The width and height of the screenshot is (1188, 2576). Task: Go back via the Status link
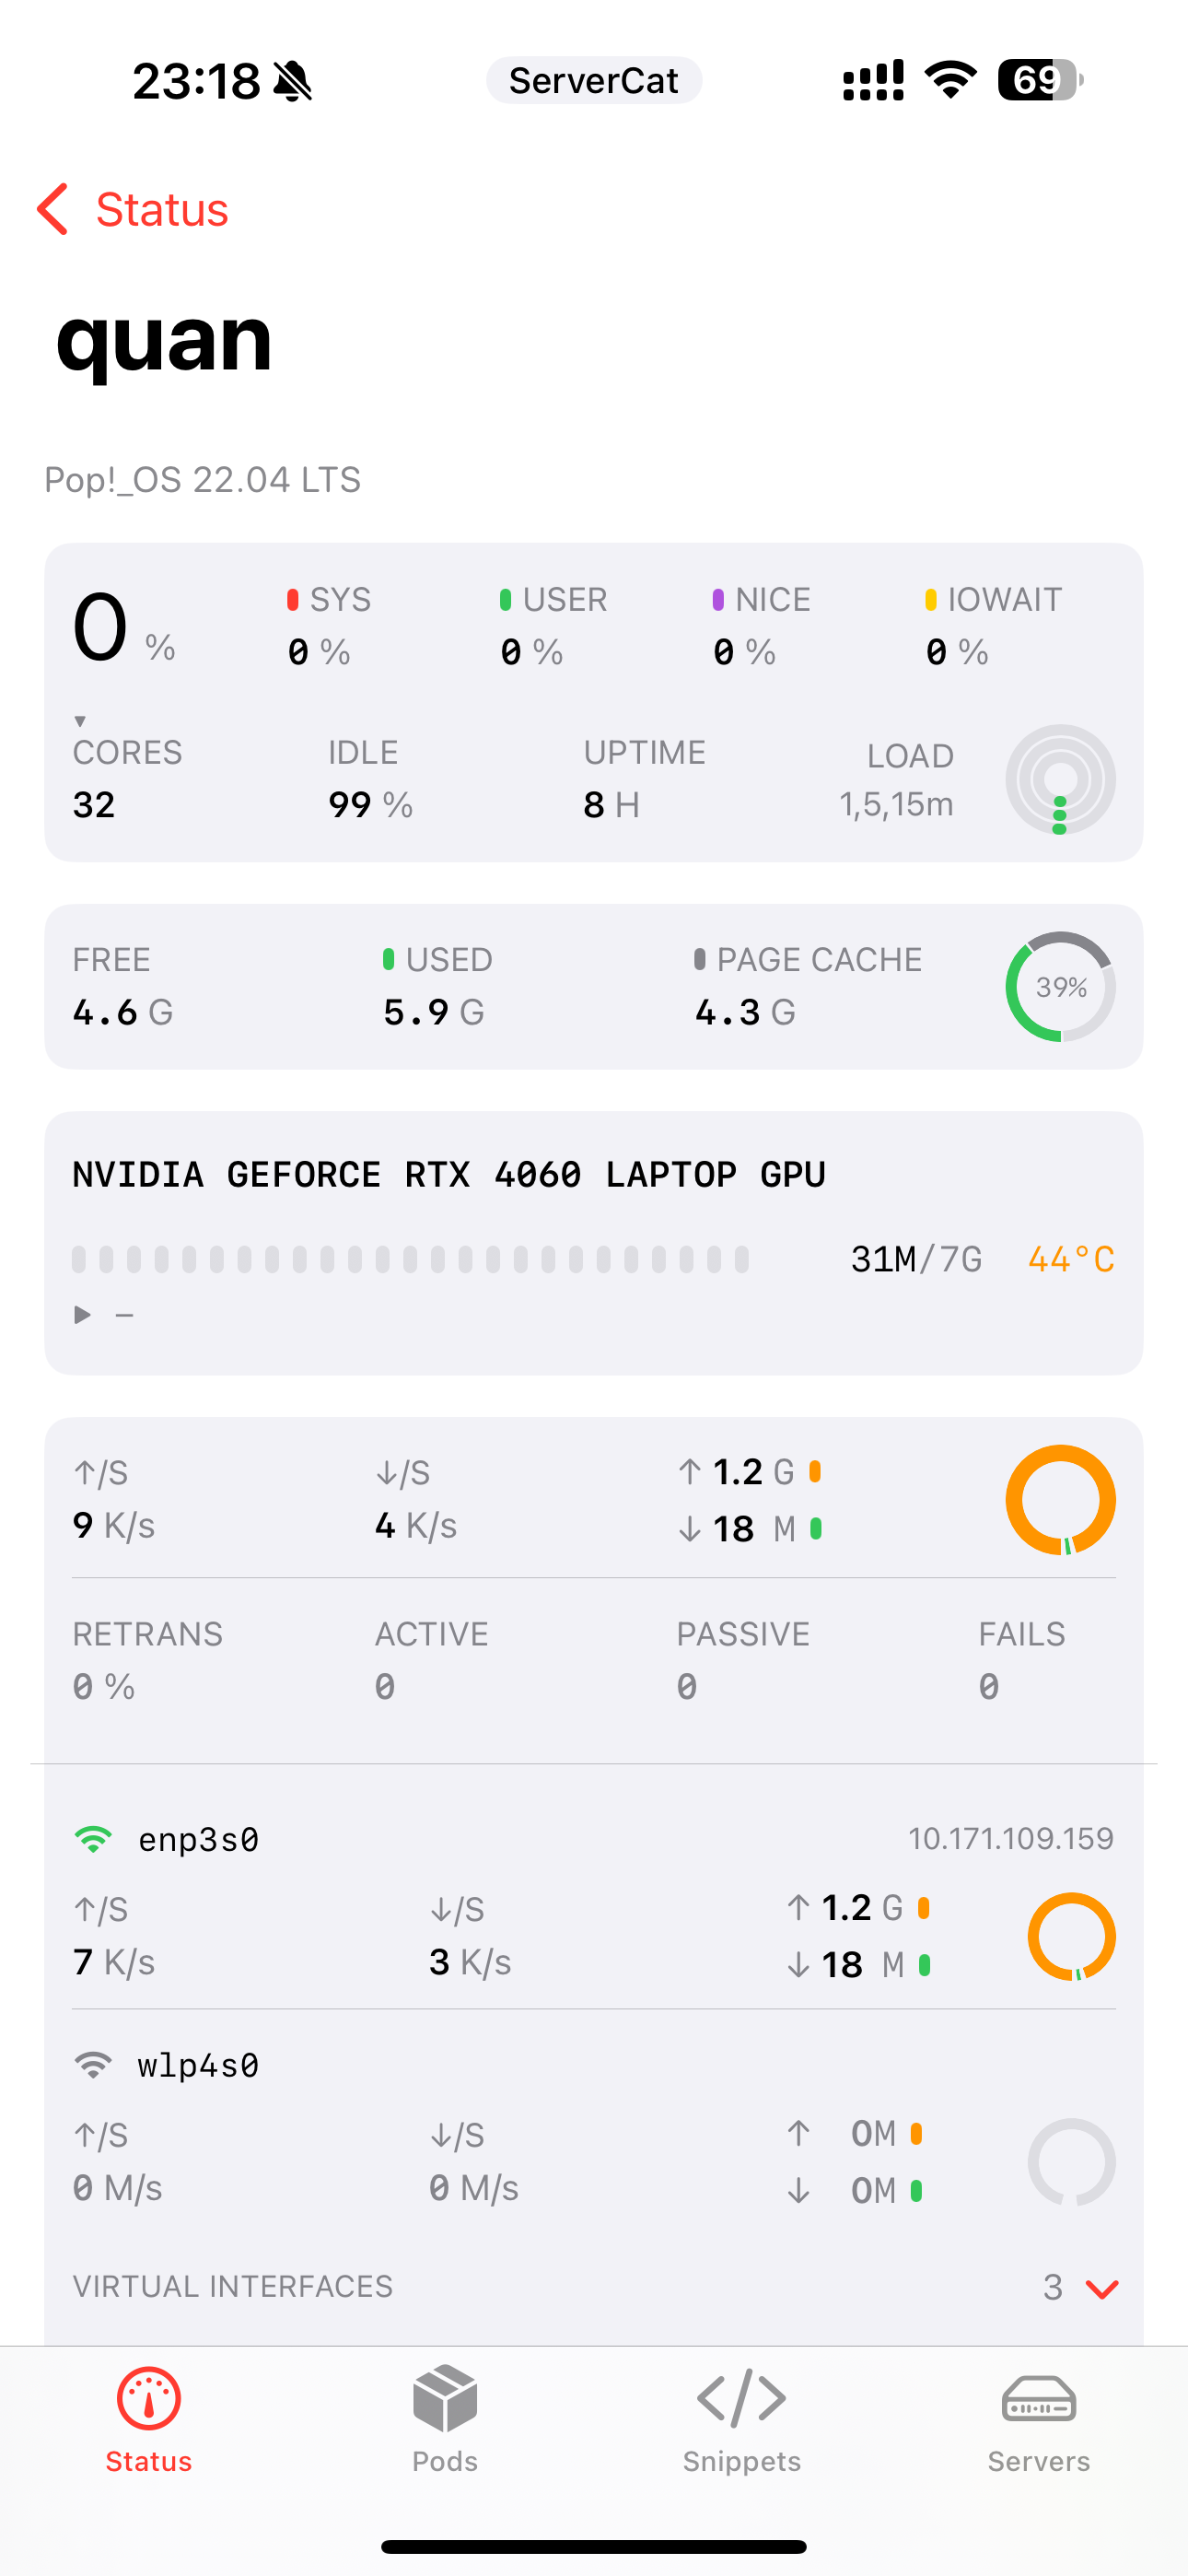pyautogui.click(x=162, y=210)
